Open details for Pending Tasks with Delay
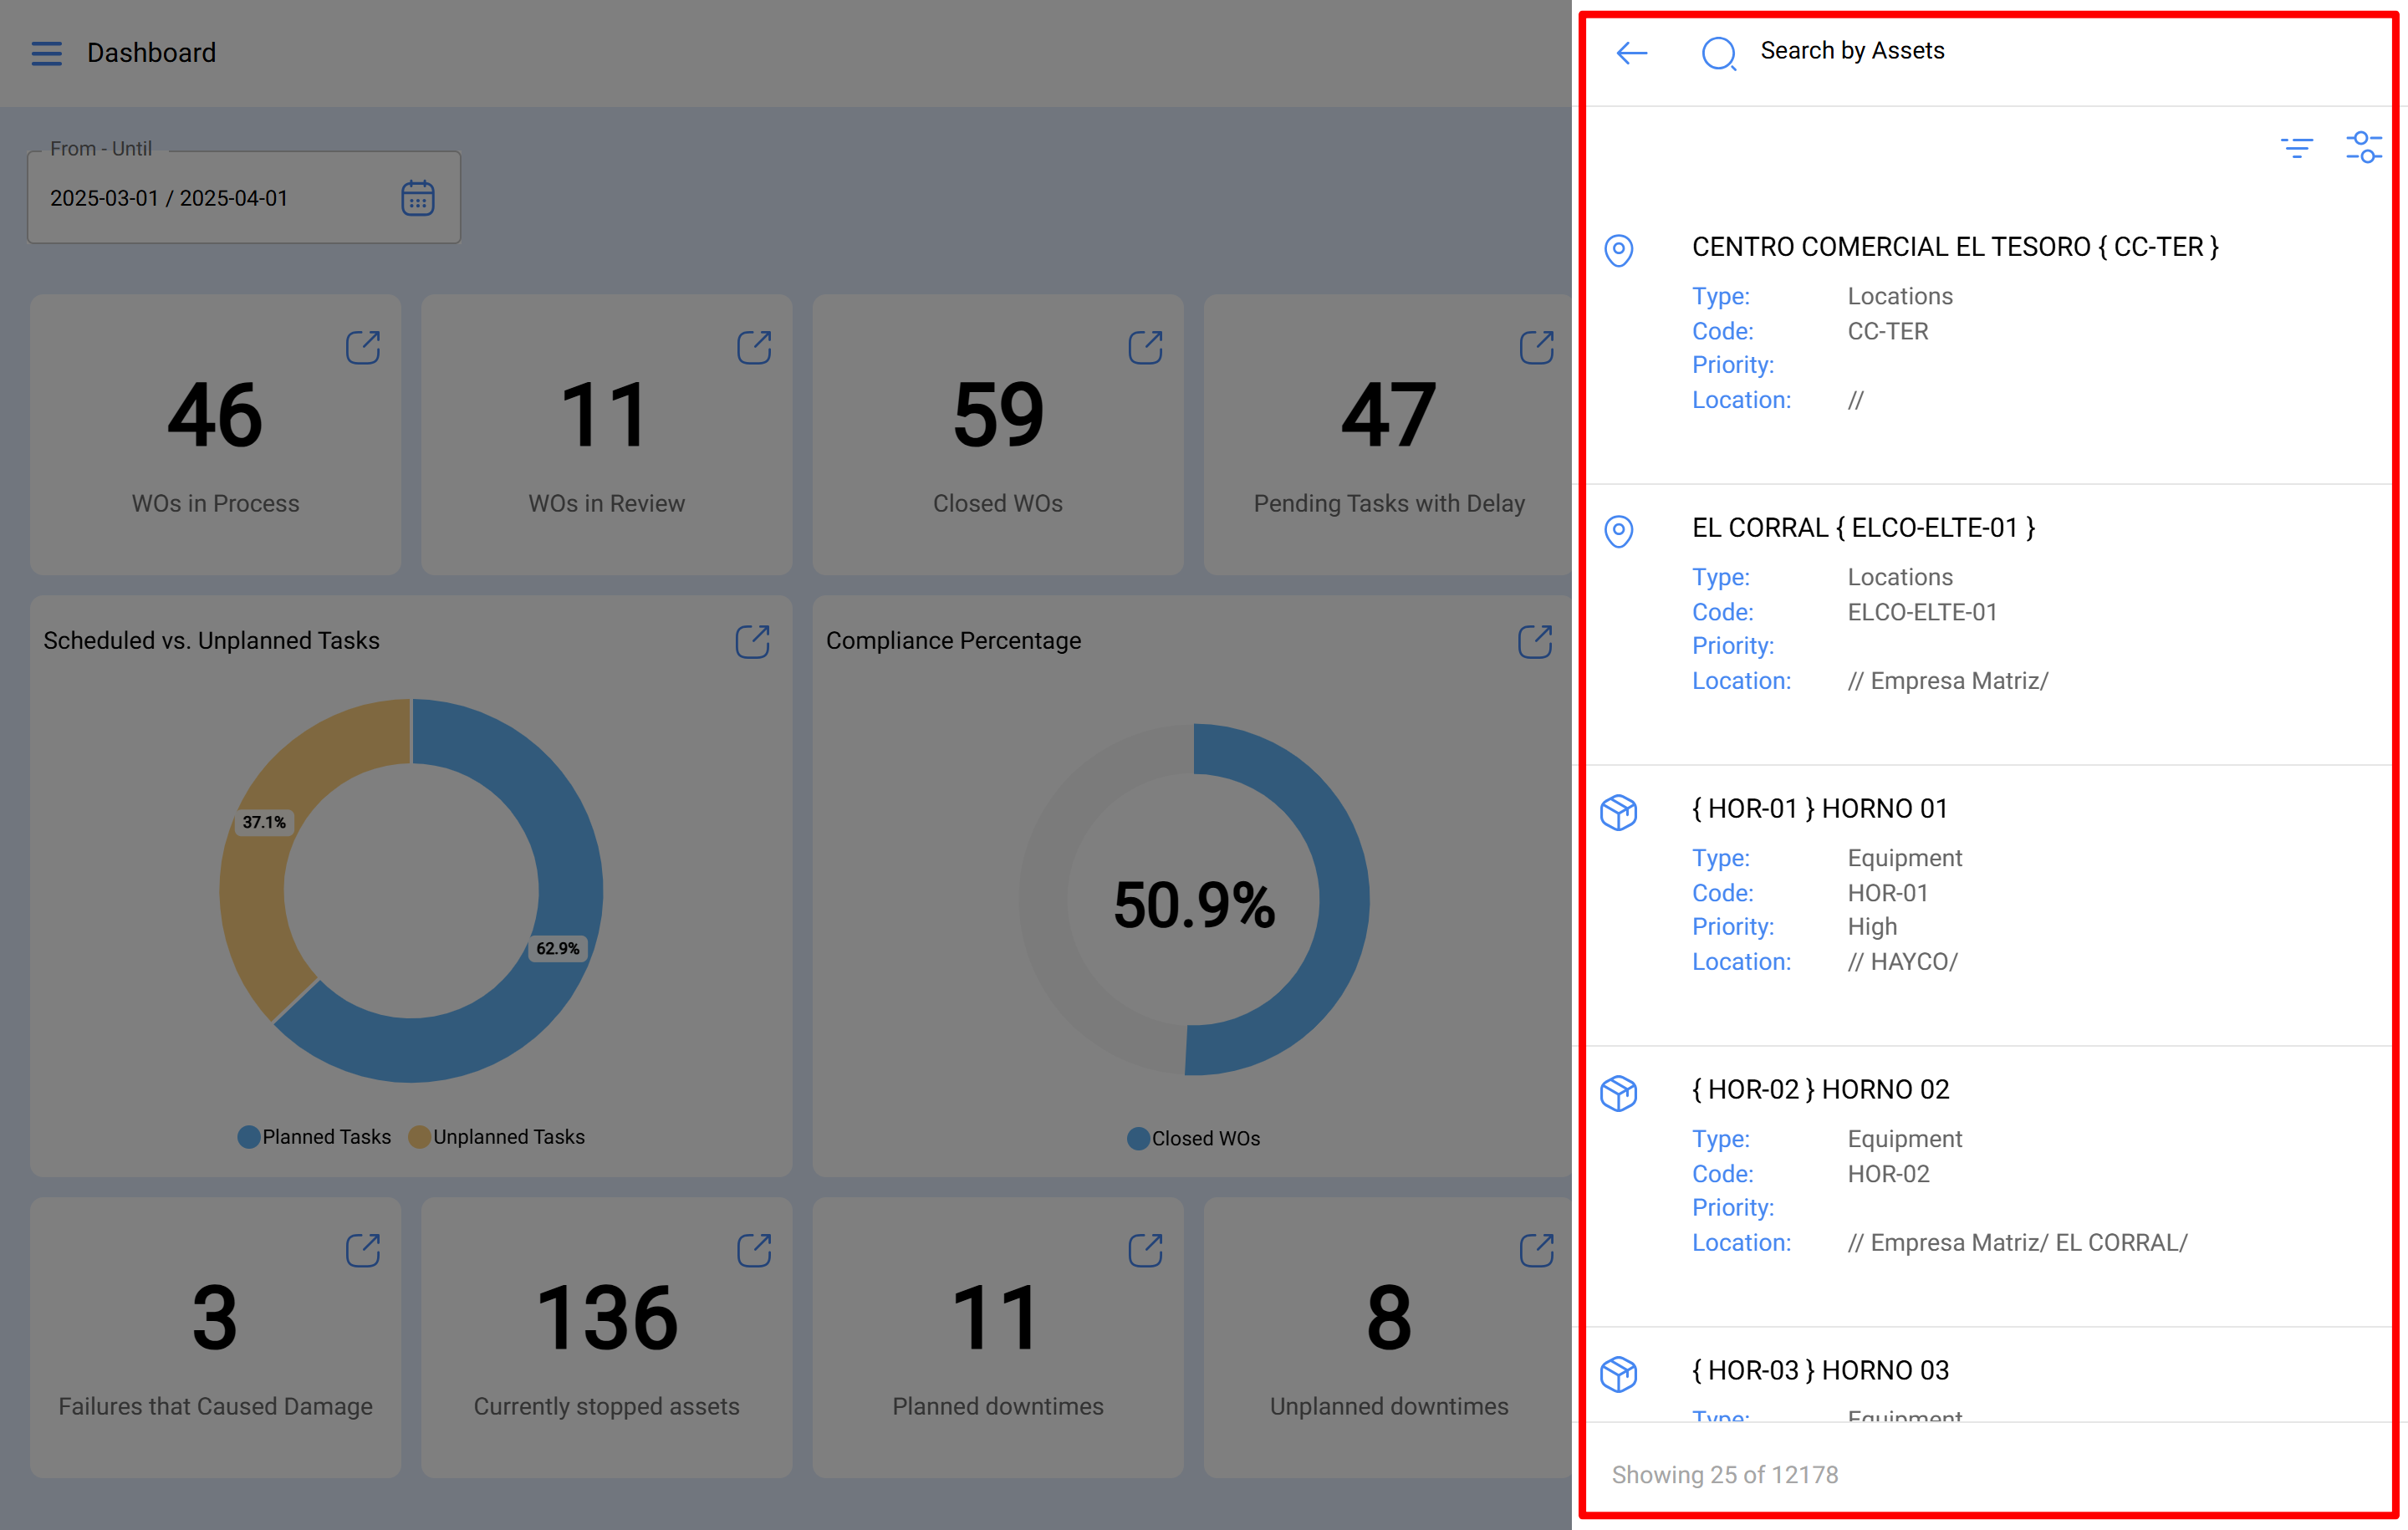The height and width of the screenshot is (1530, 2408). coord(1536,348)
